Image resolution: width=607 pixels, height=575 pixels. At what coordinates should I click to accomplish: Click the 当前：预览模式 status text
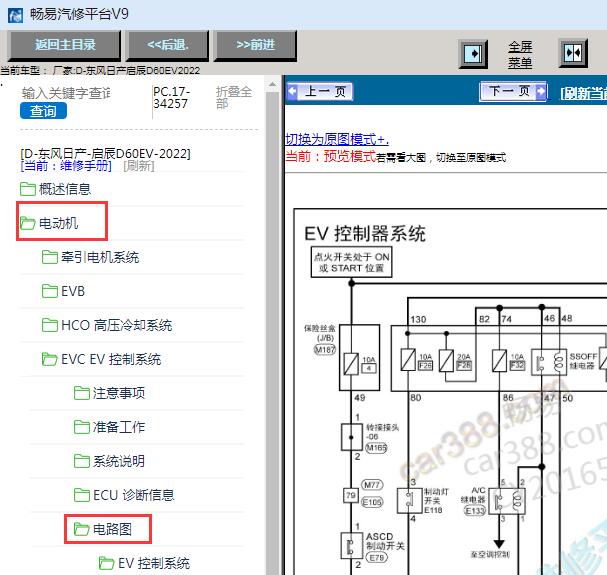tap(331, 156)
